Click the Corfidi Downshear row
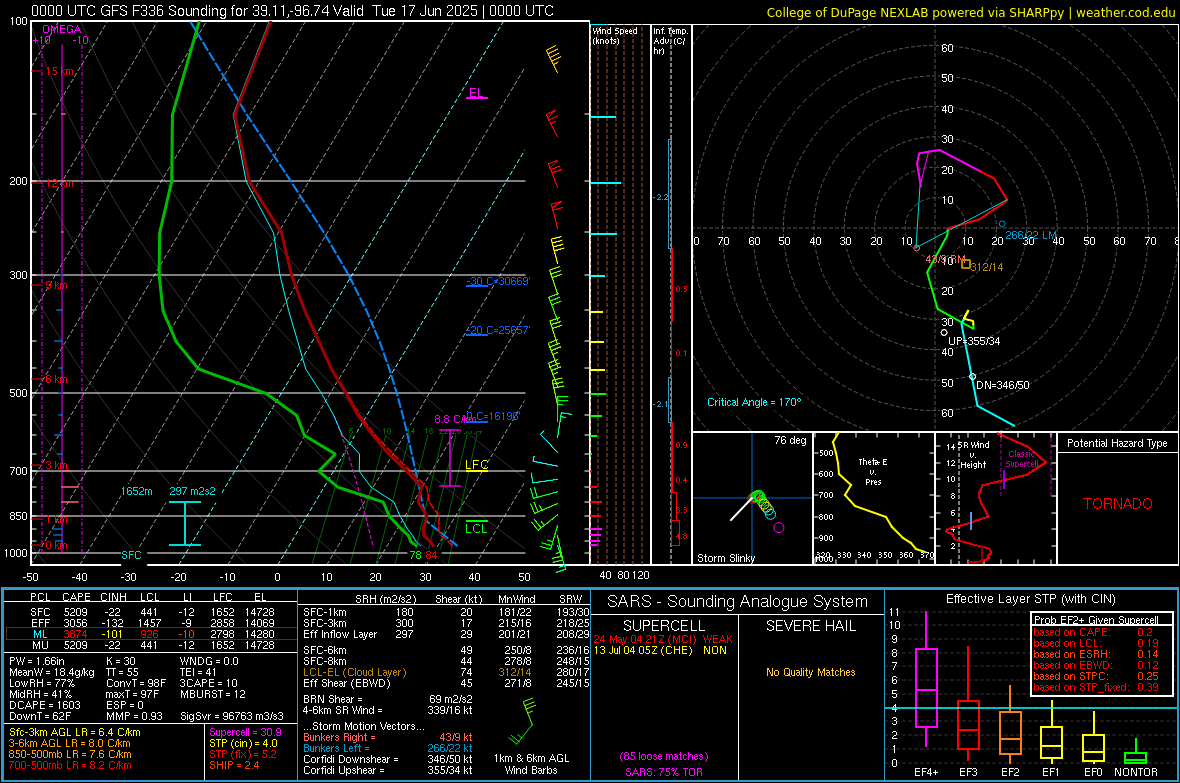1180x783 pixels. pos(388,759)
